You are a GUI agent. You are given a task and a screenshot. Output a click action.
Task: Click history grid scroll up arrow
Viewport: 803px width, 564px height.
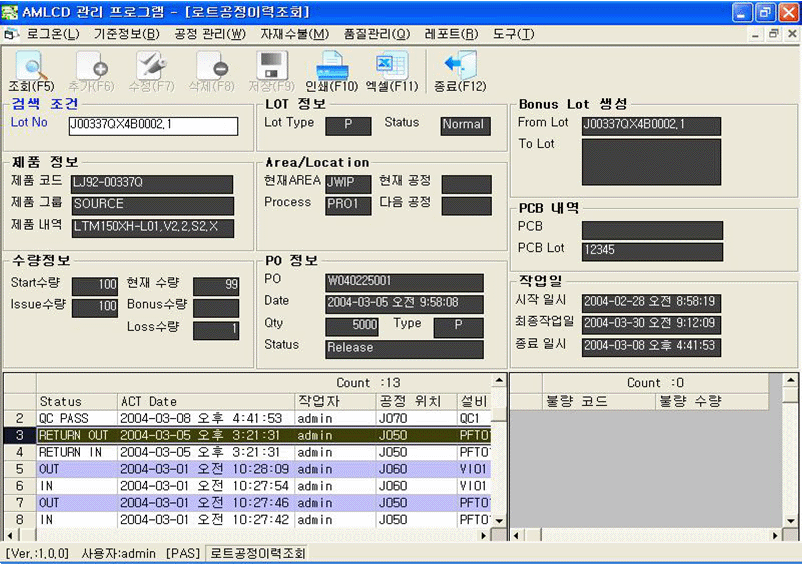[x=499, y=381]
